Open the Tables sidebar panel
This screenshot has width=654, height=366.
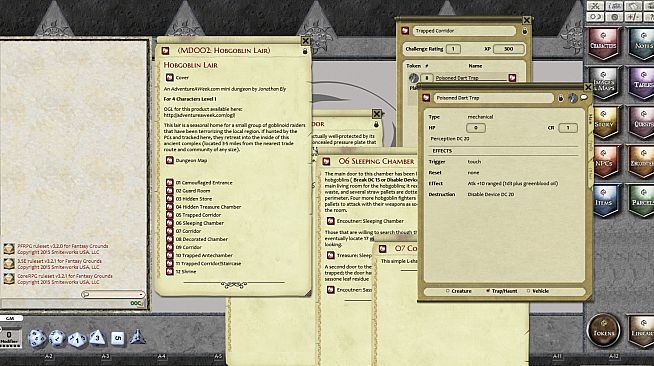coord(642,83)
